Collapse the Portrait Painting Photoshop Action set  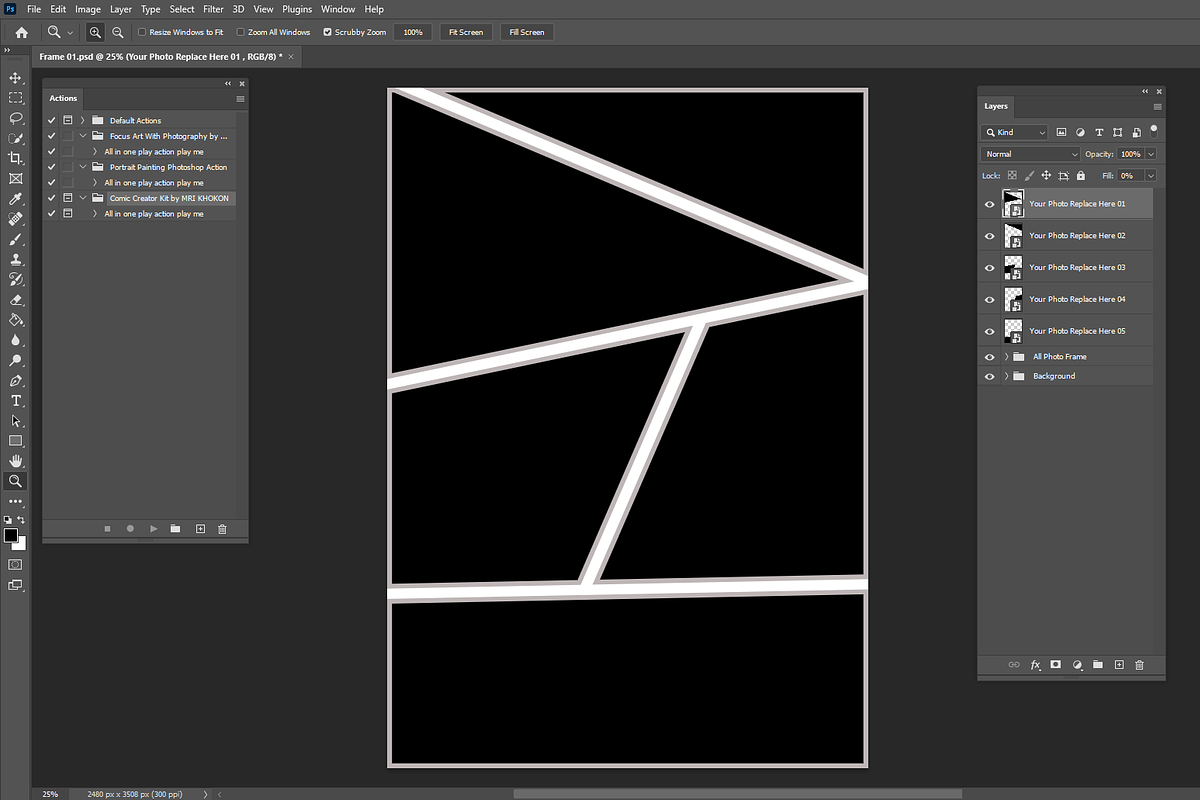[83, 167]
